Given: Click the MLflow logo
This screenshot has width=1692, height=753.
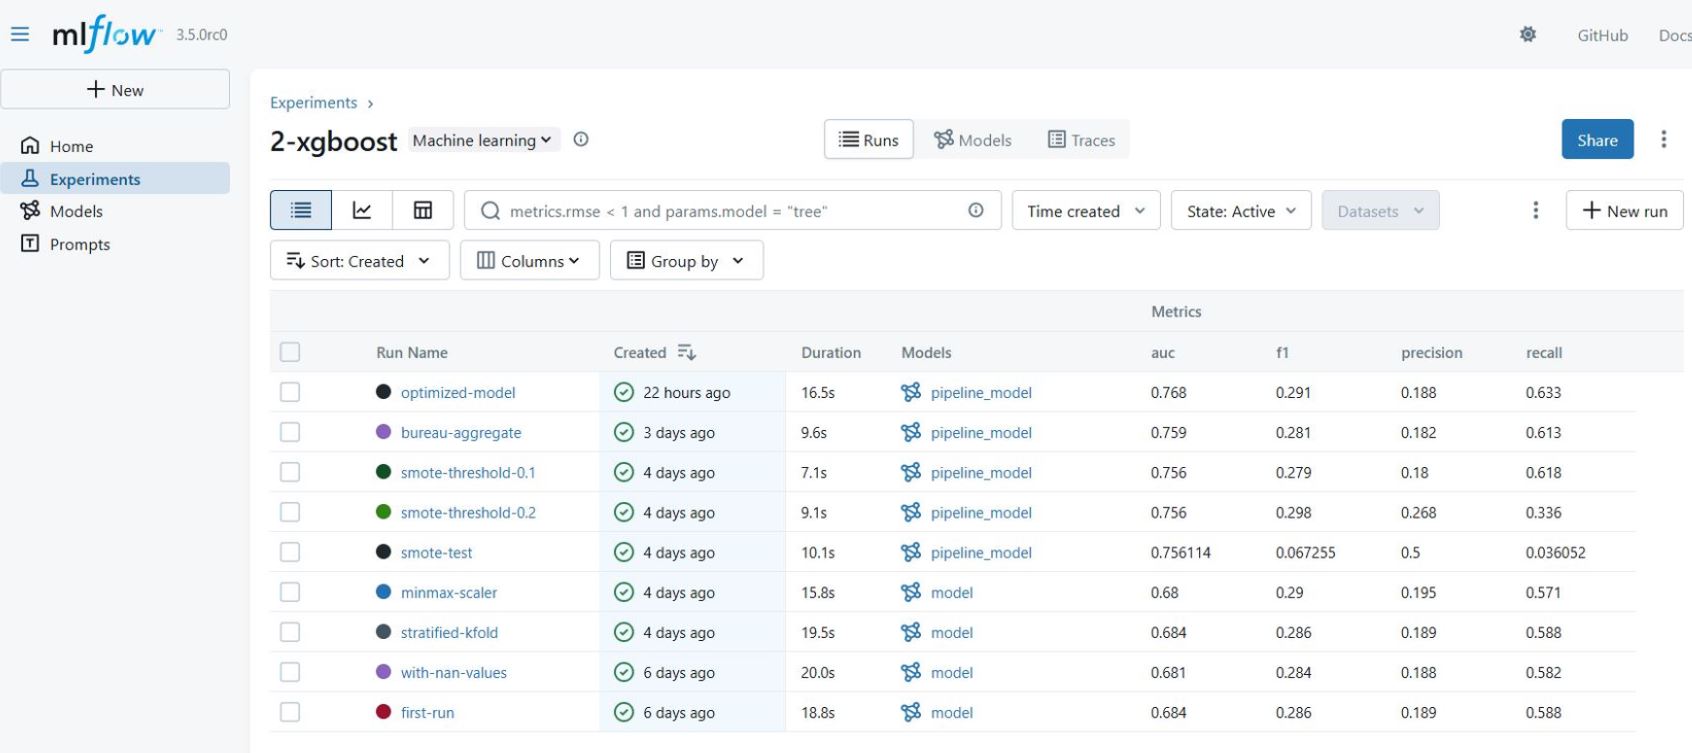Looking at the screenshot, I should pos(107,34).
